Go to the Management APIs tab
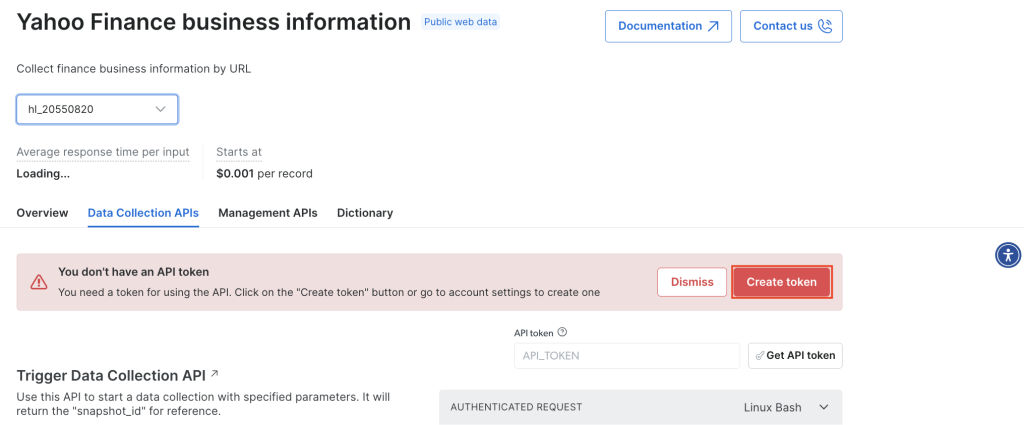Viewport: 1024px width, 425px height. [267, 213]
